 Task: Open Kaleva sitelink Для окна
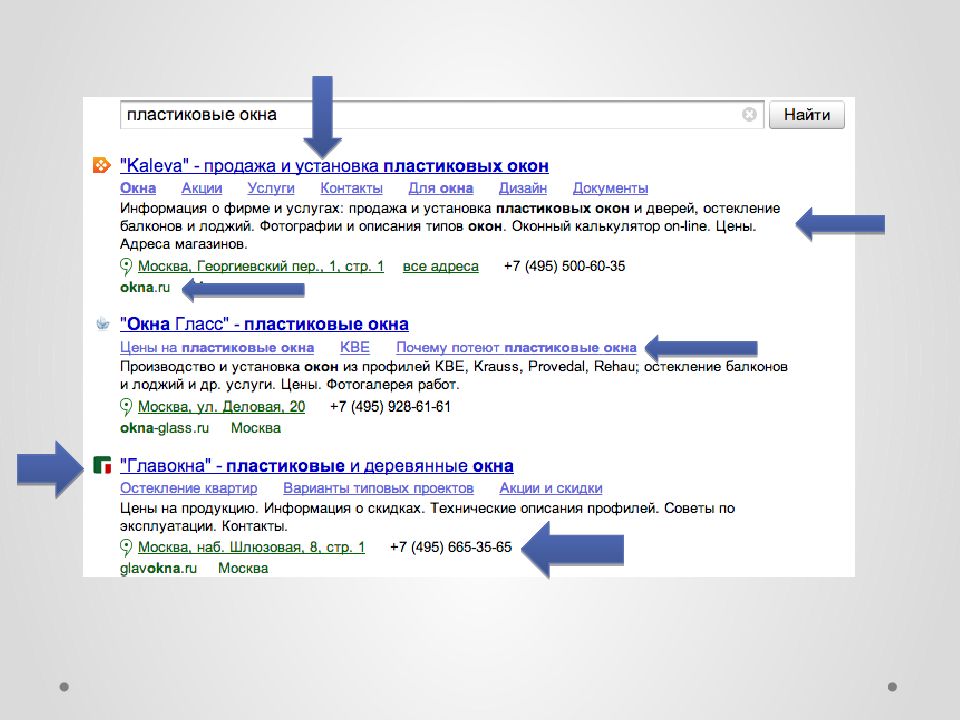point(441,188)
